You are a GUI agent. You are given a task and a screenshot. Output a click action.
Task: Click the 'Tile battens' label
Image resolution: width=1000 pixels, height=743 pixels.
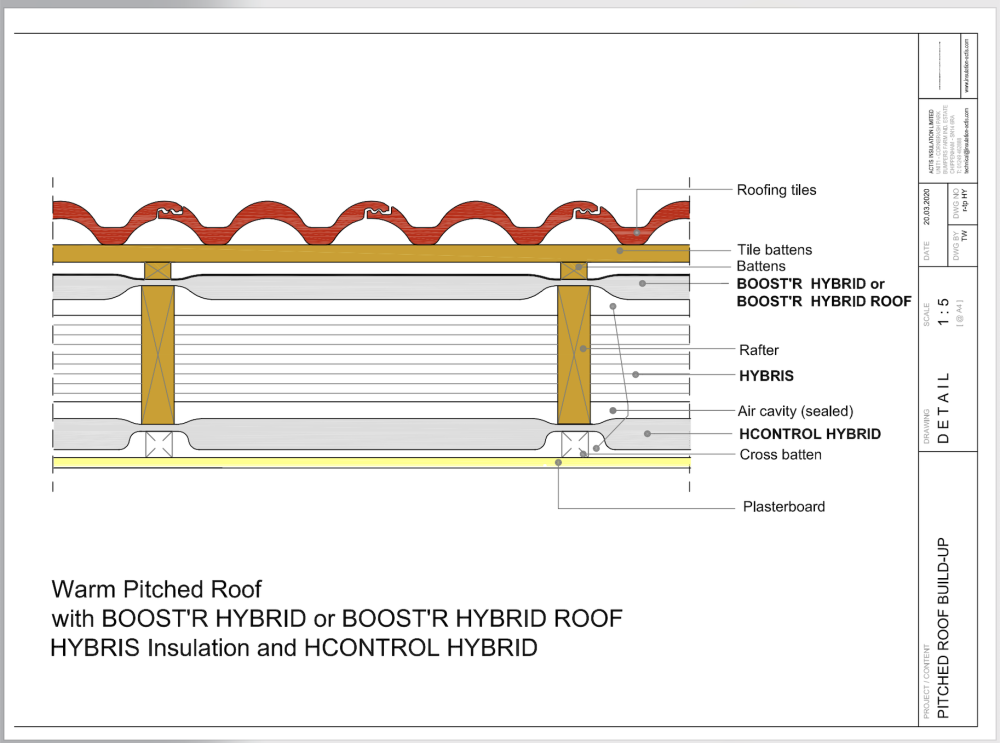tap(774, 249)
